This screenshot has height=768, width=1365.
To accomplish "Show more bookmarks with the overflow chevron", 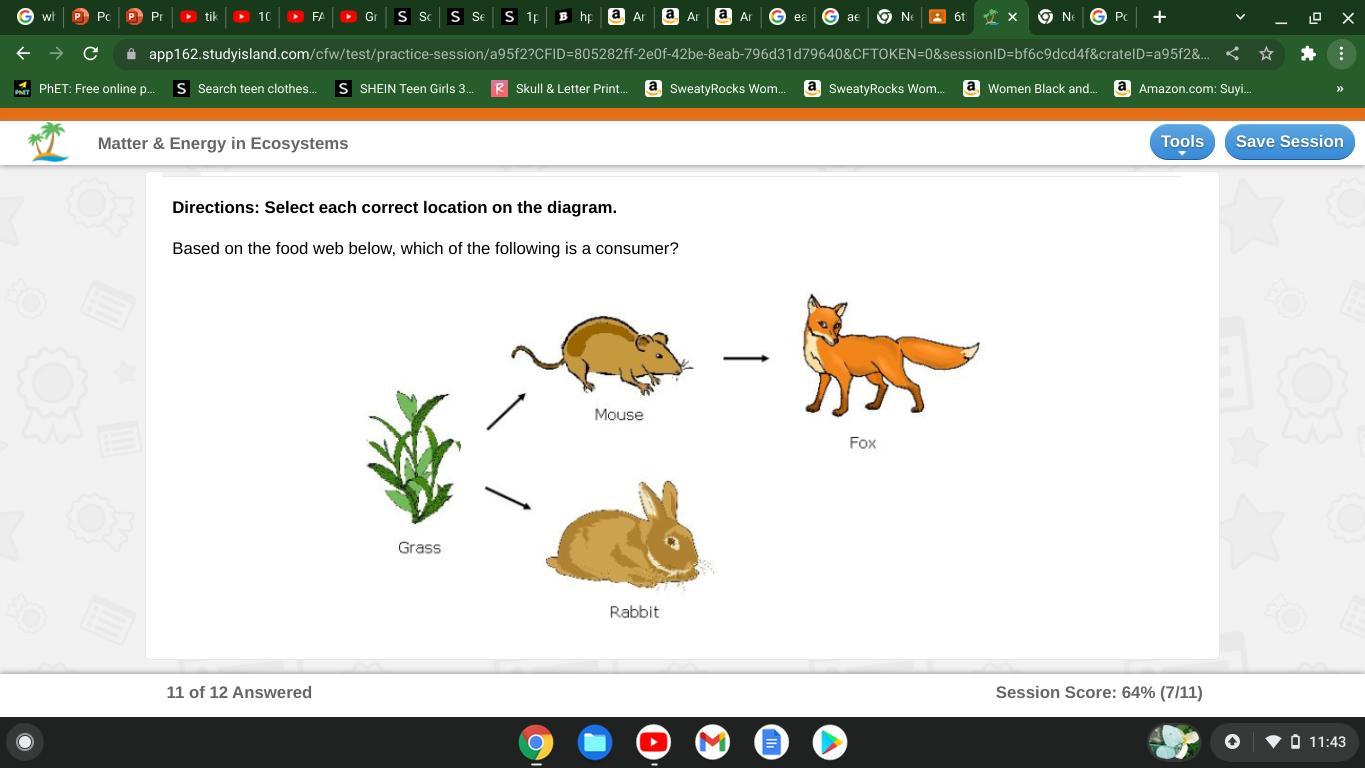I will pos(1339,89).
